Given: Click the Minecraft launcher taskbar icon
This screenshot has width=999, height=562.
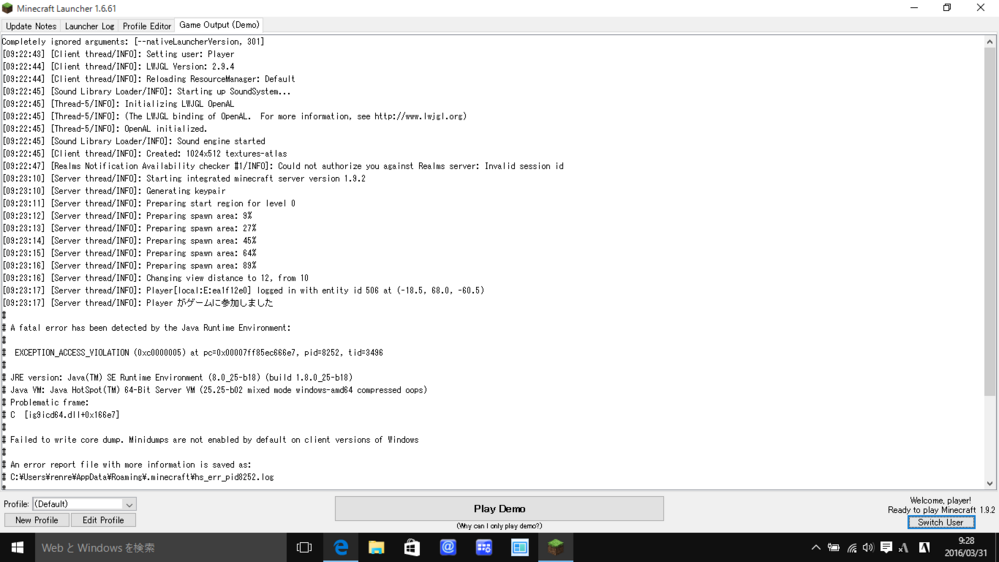Looking at the screenshot, I should 555,547.
